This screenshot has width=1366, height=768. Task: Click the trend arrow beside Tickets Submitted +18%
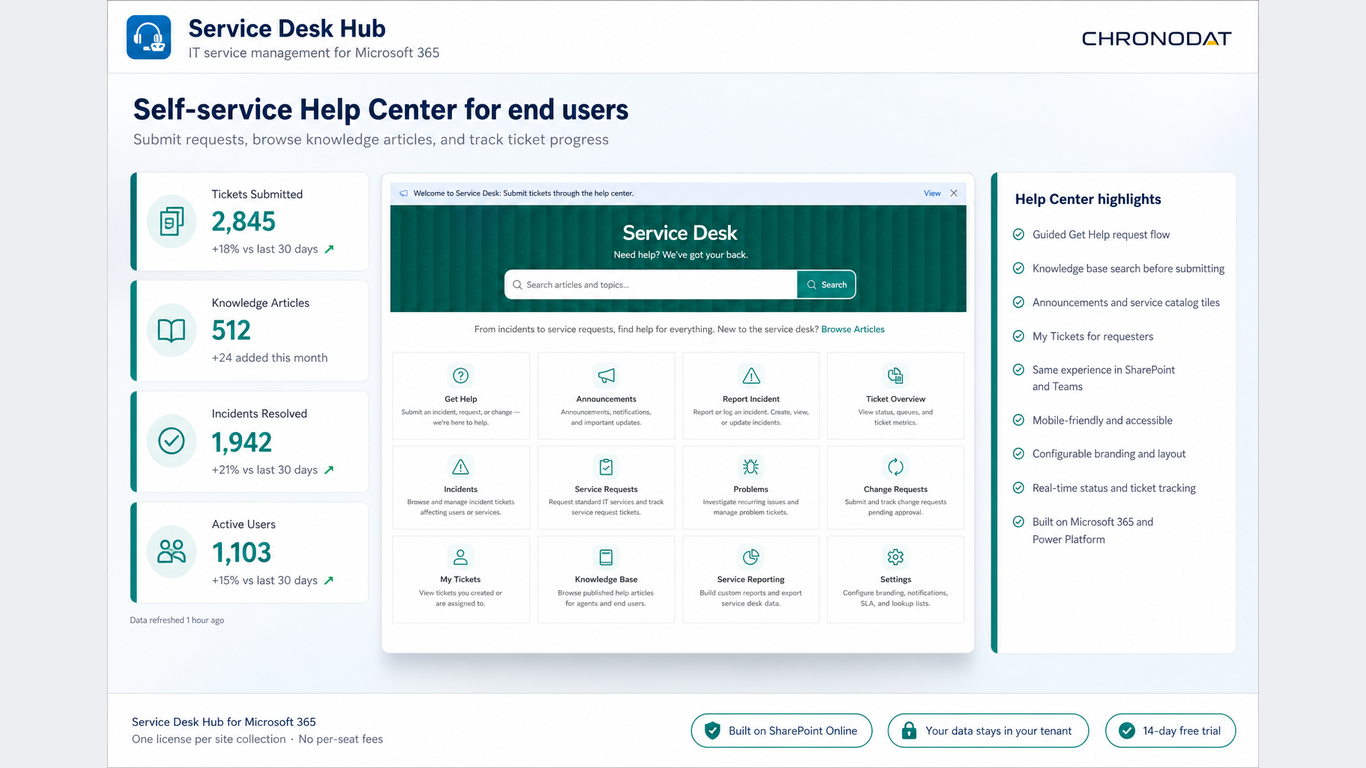(x=329, y=249)
